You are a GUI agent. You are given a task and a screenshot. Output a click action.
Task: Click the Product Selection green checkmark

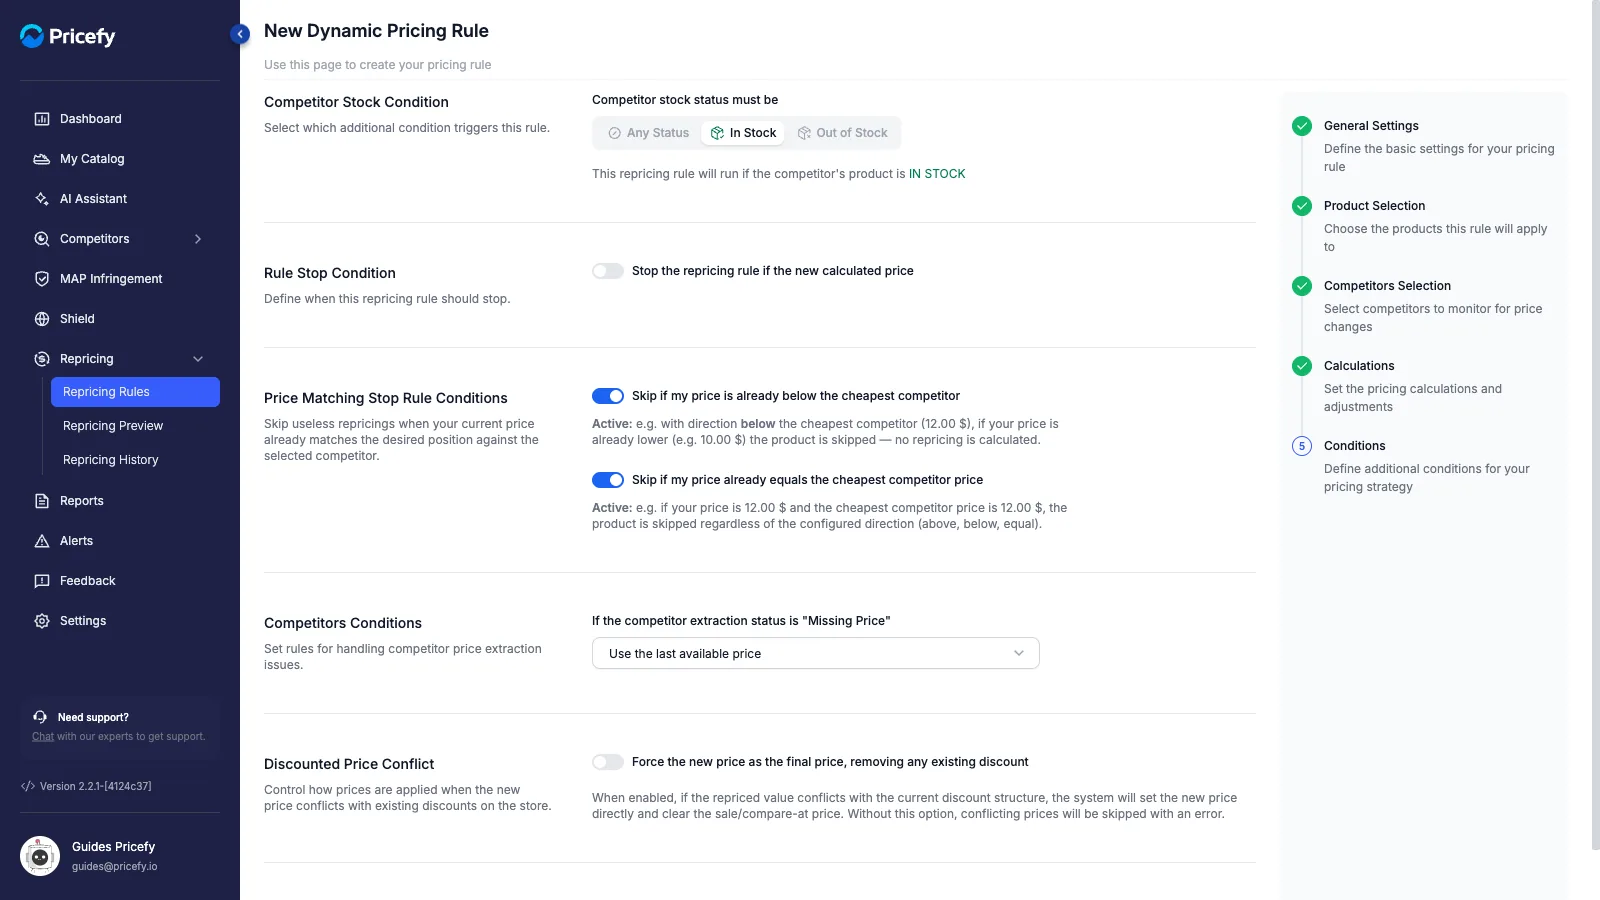(x=1302, y=206)
